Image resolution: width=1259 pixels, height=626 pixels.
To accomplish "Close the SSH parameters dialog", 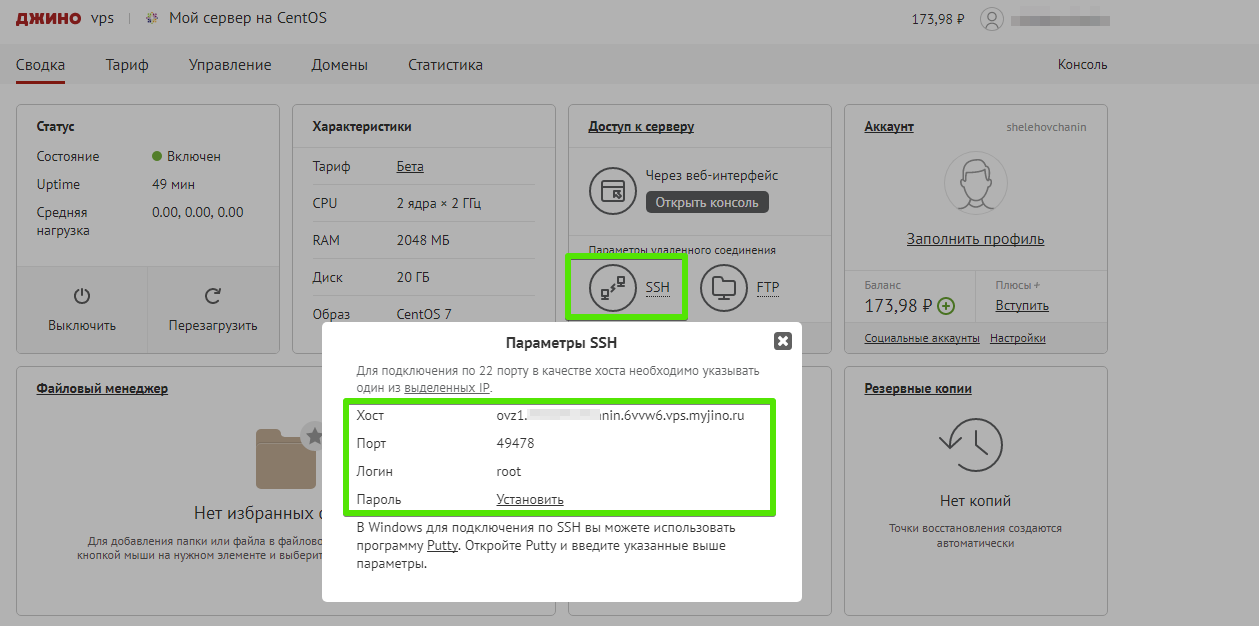I will tap(783, 341).
